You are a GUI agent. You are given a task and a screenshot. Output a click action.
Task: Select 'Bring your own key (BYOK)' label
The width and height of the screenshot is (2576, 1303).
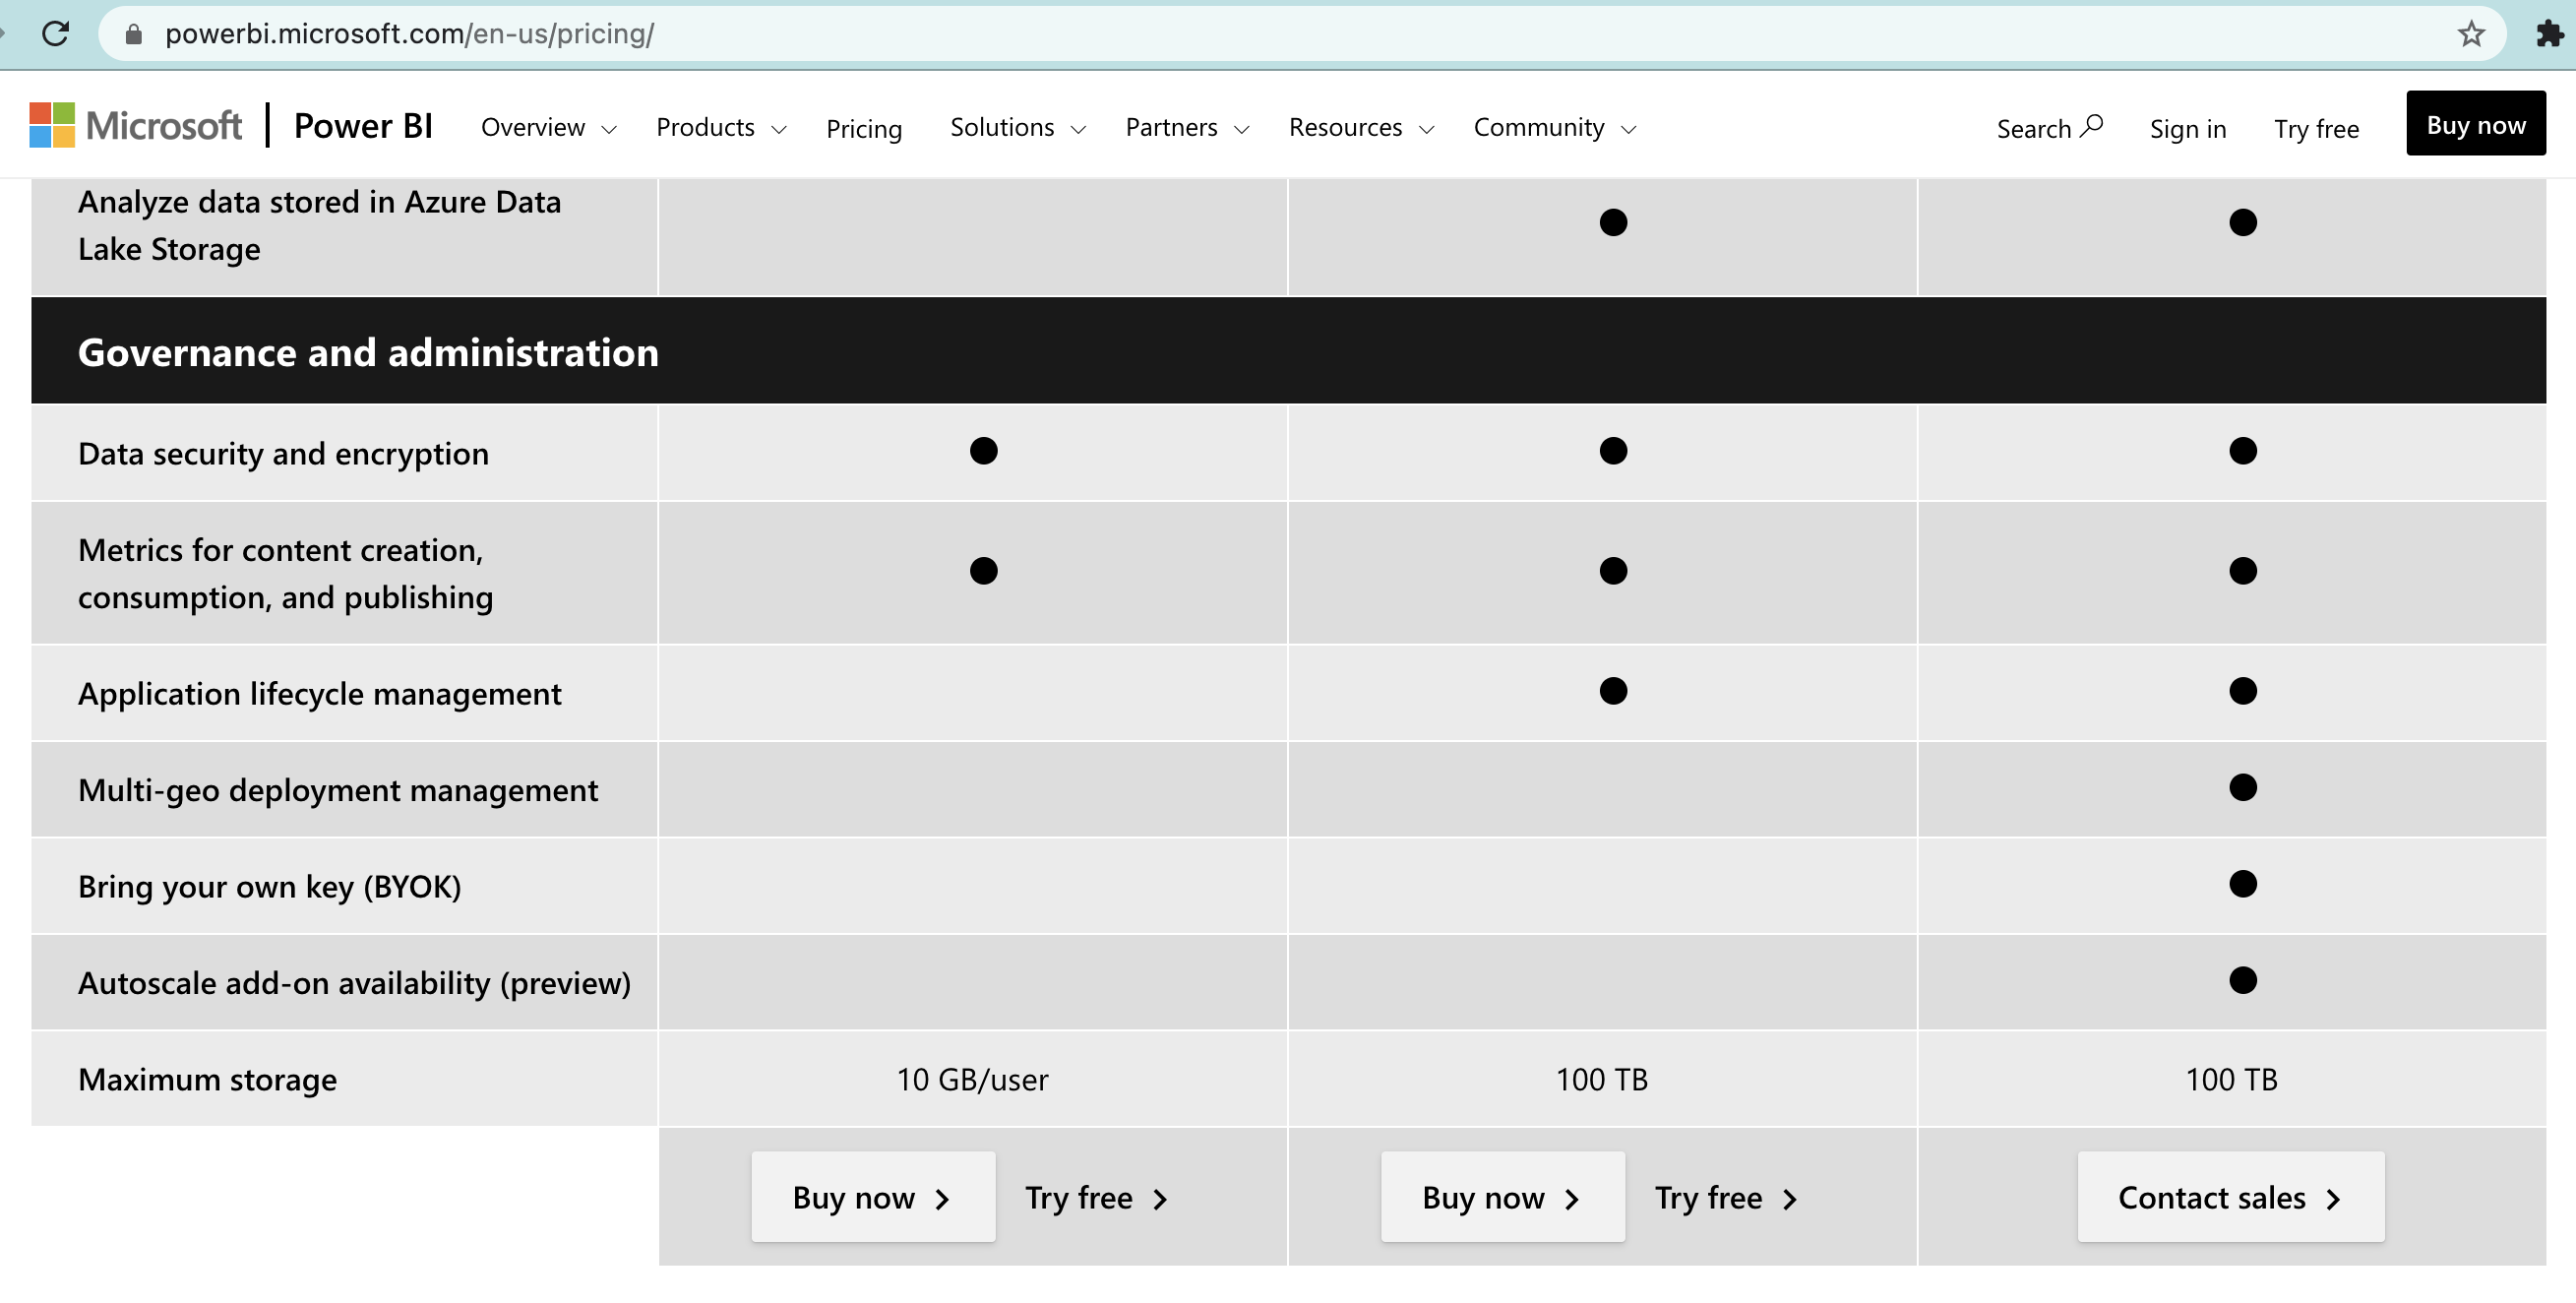click(270, 887)
